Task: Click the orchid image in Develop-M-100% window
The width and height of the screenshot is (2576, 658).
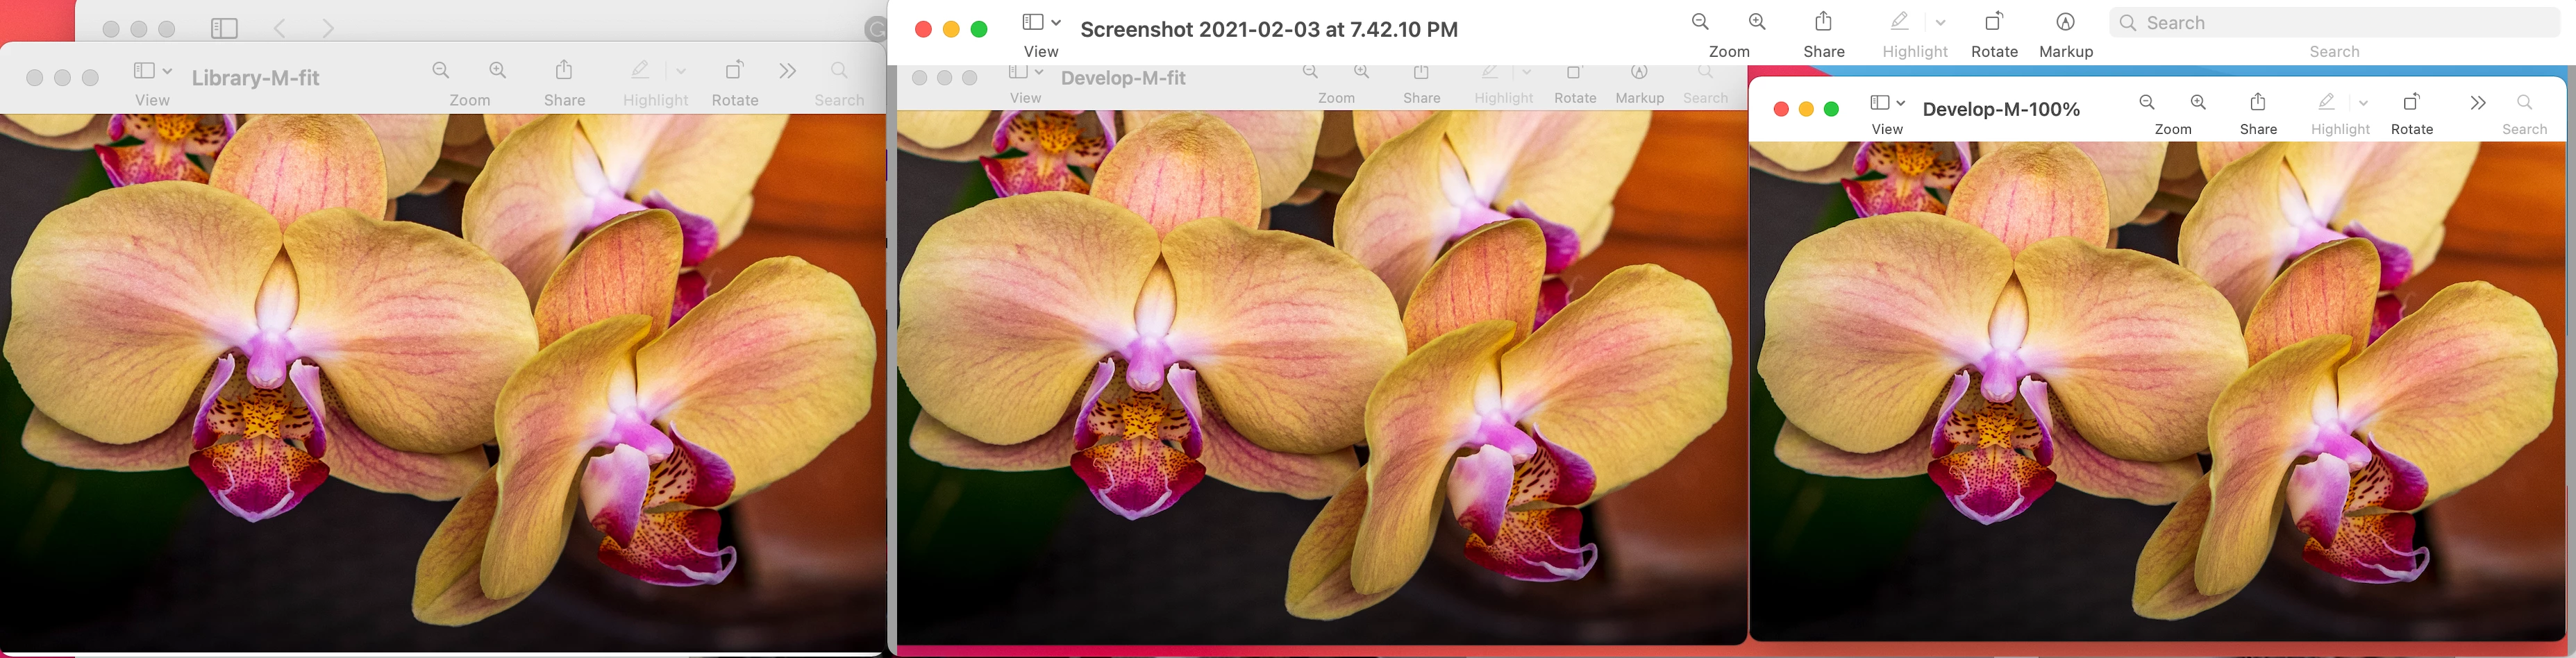Action: pos(2158,390)
